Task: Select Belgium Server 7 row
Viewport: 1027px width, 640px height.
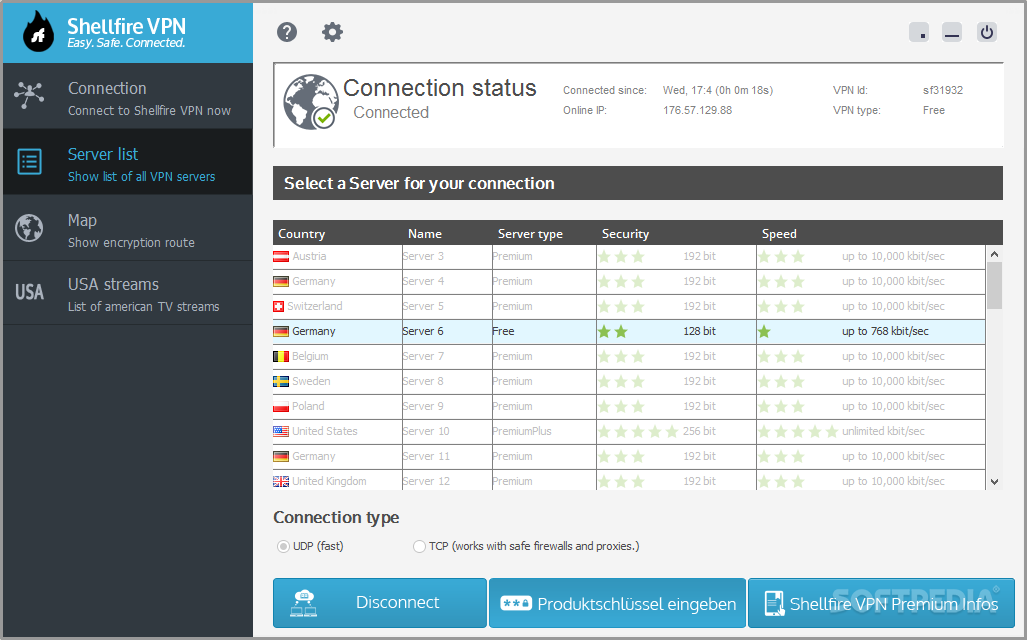Action: [629, 356]
